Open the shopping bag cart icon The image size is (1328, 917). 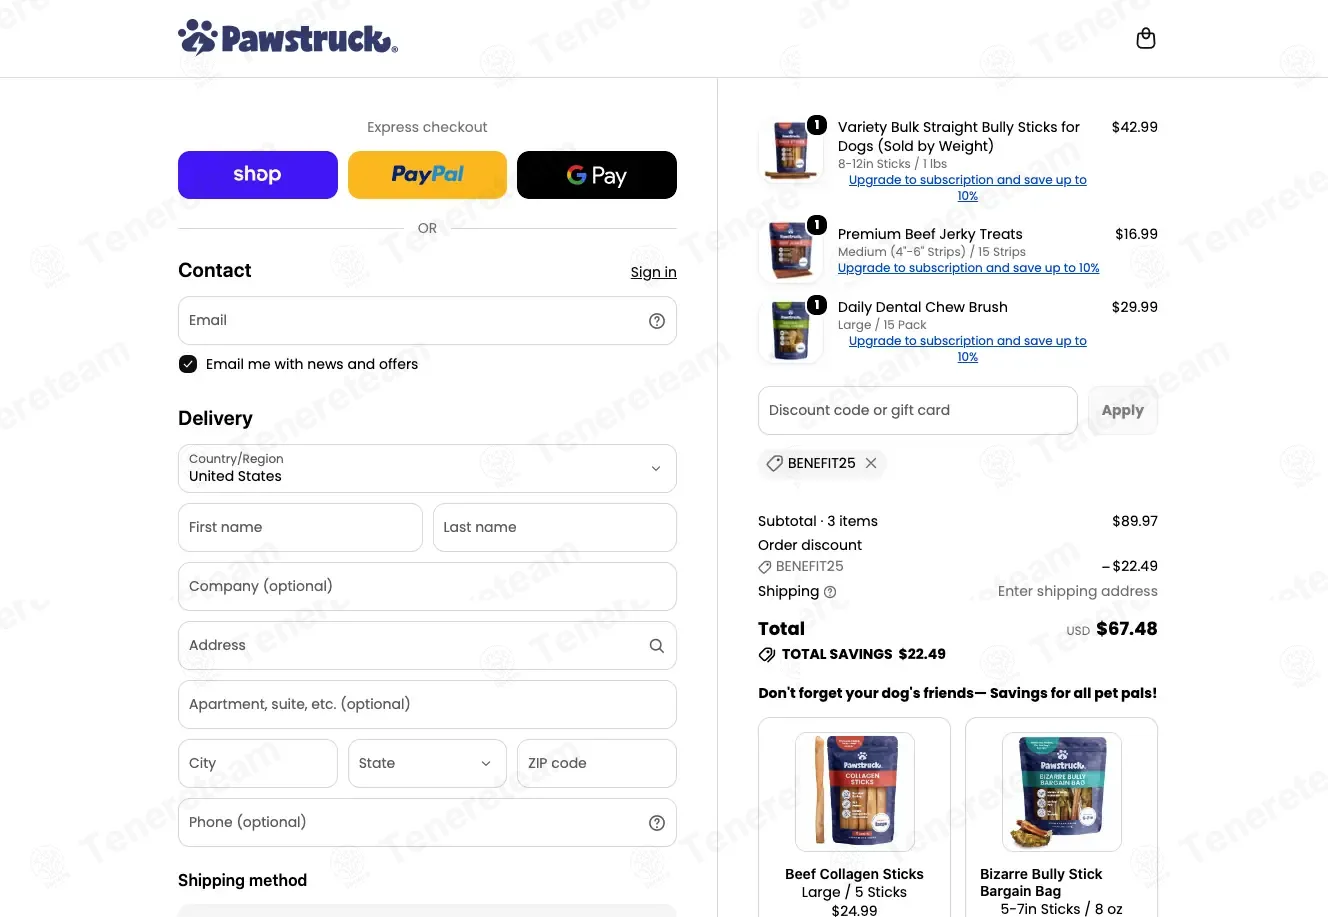pos(1146,38)
